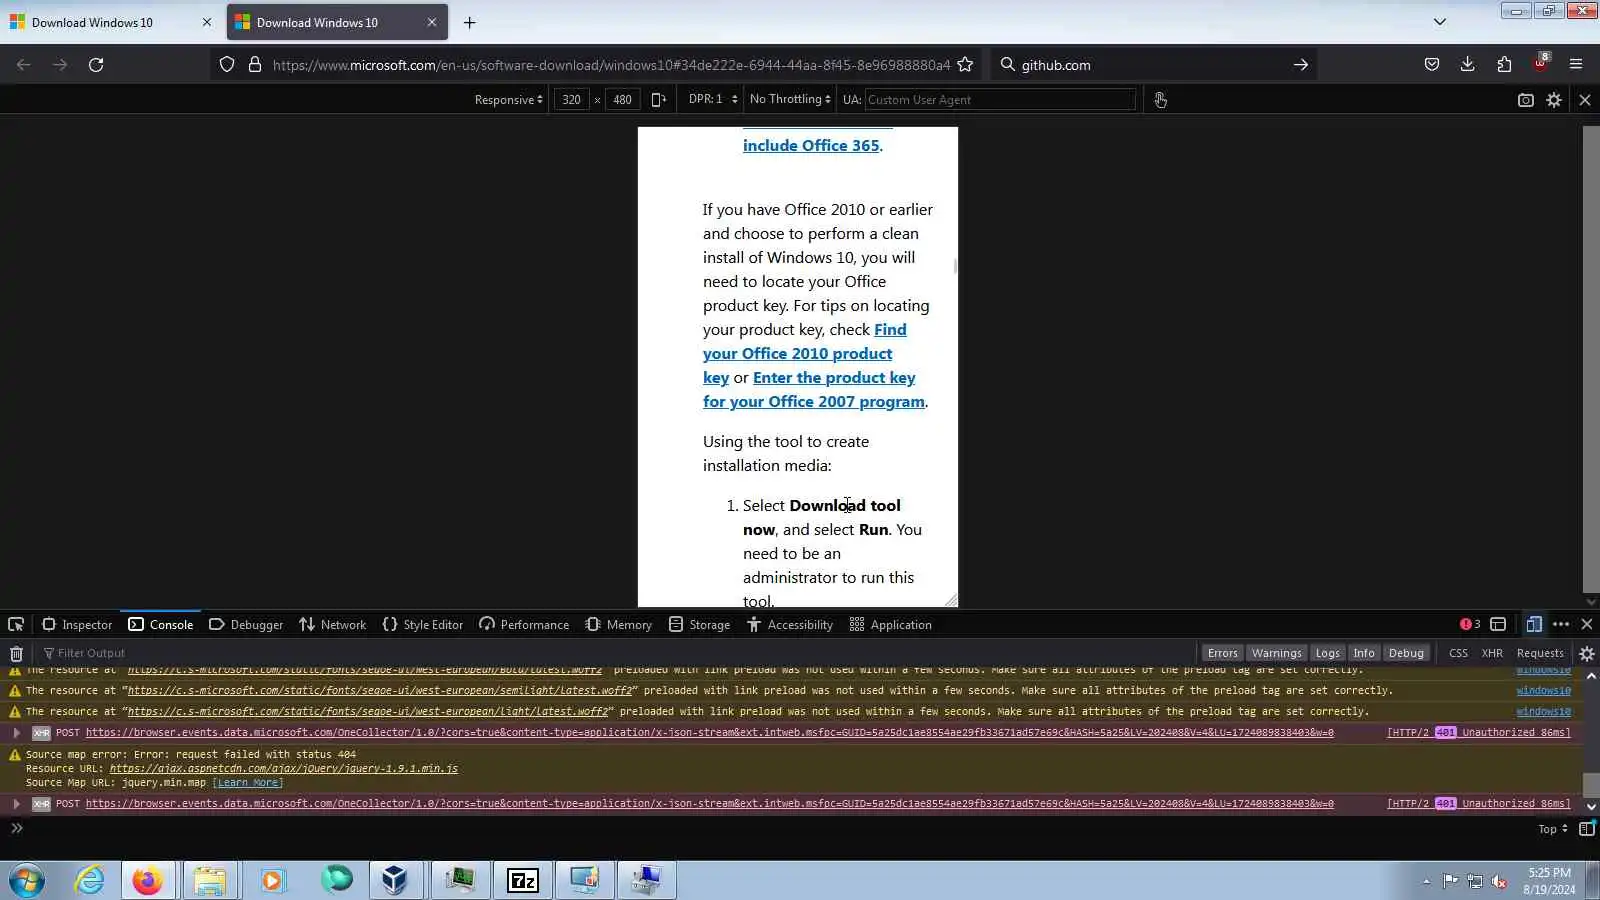Open 7-Zip from the taskbar
1600x900 pixels.
523,880
